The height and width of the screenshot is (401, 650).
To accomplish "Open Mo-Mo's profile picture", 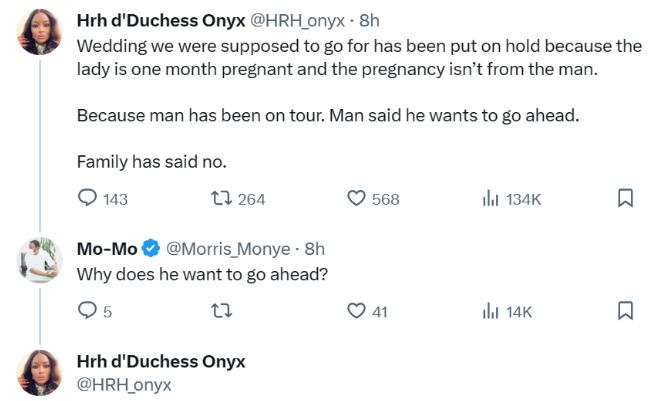I will (x=41, y=261).
